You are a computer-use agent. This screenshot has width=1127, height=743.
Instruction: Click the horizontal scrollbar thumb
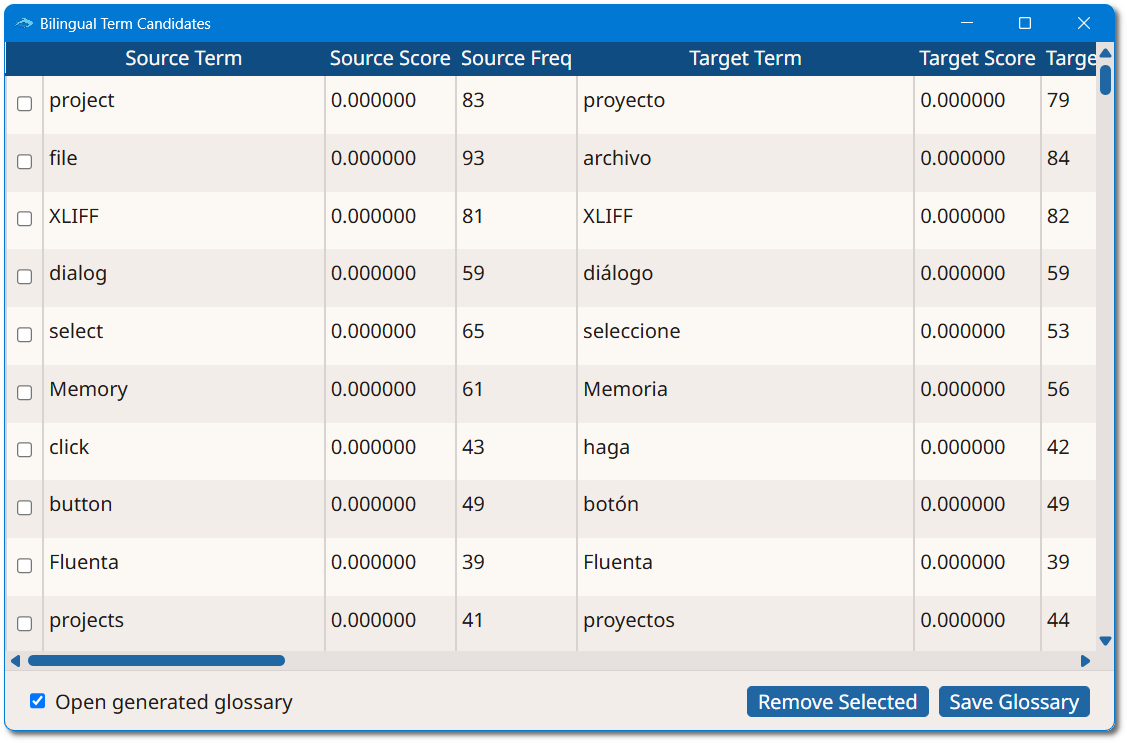tap(156, 660)
